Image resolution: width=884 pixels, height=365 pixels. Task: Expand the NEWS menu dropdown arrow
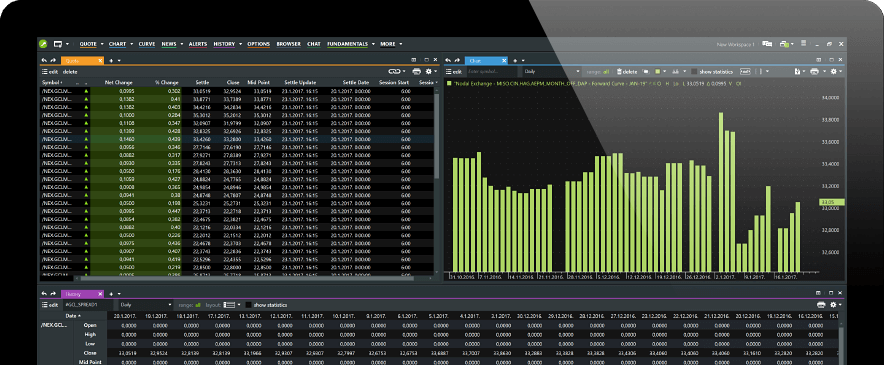click(x=182, y=44)
